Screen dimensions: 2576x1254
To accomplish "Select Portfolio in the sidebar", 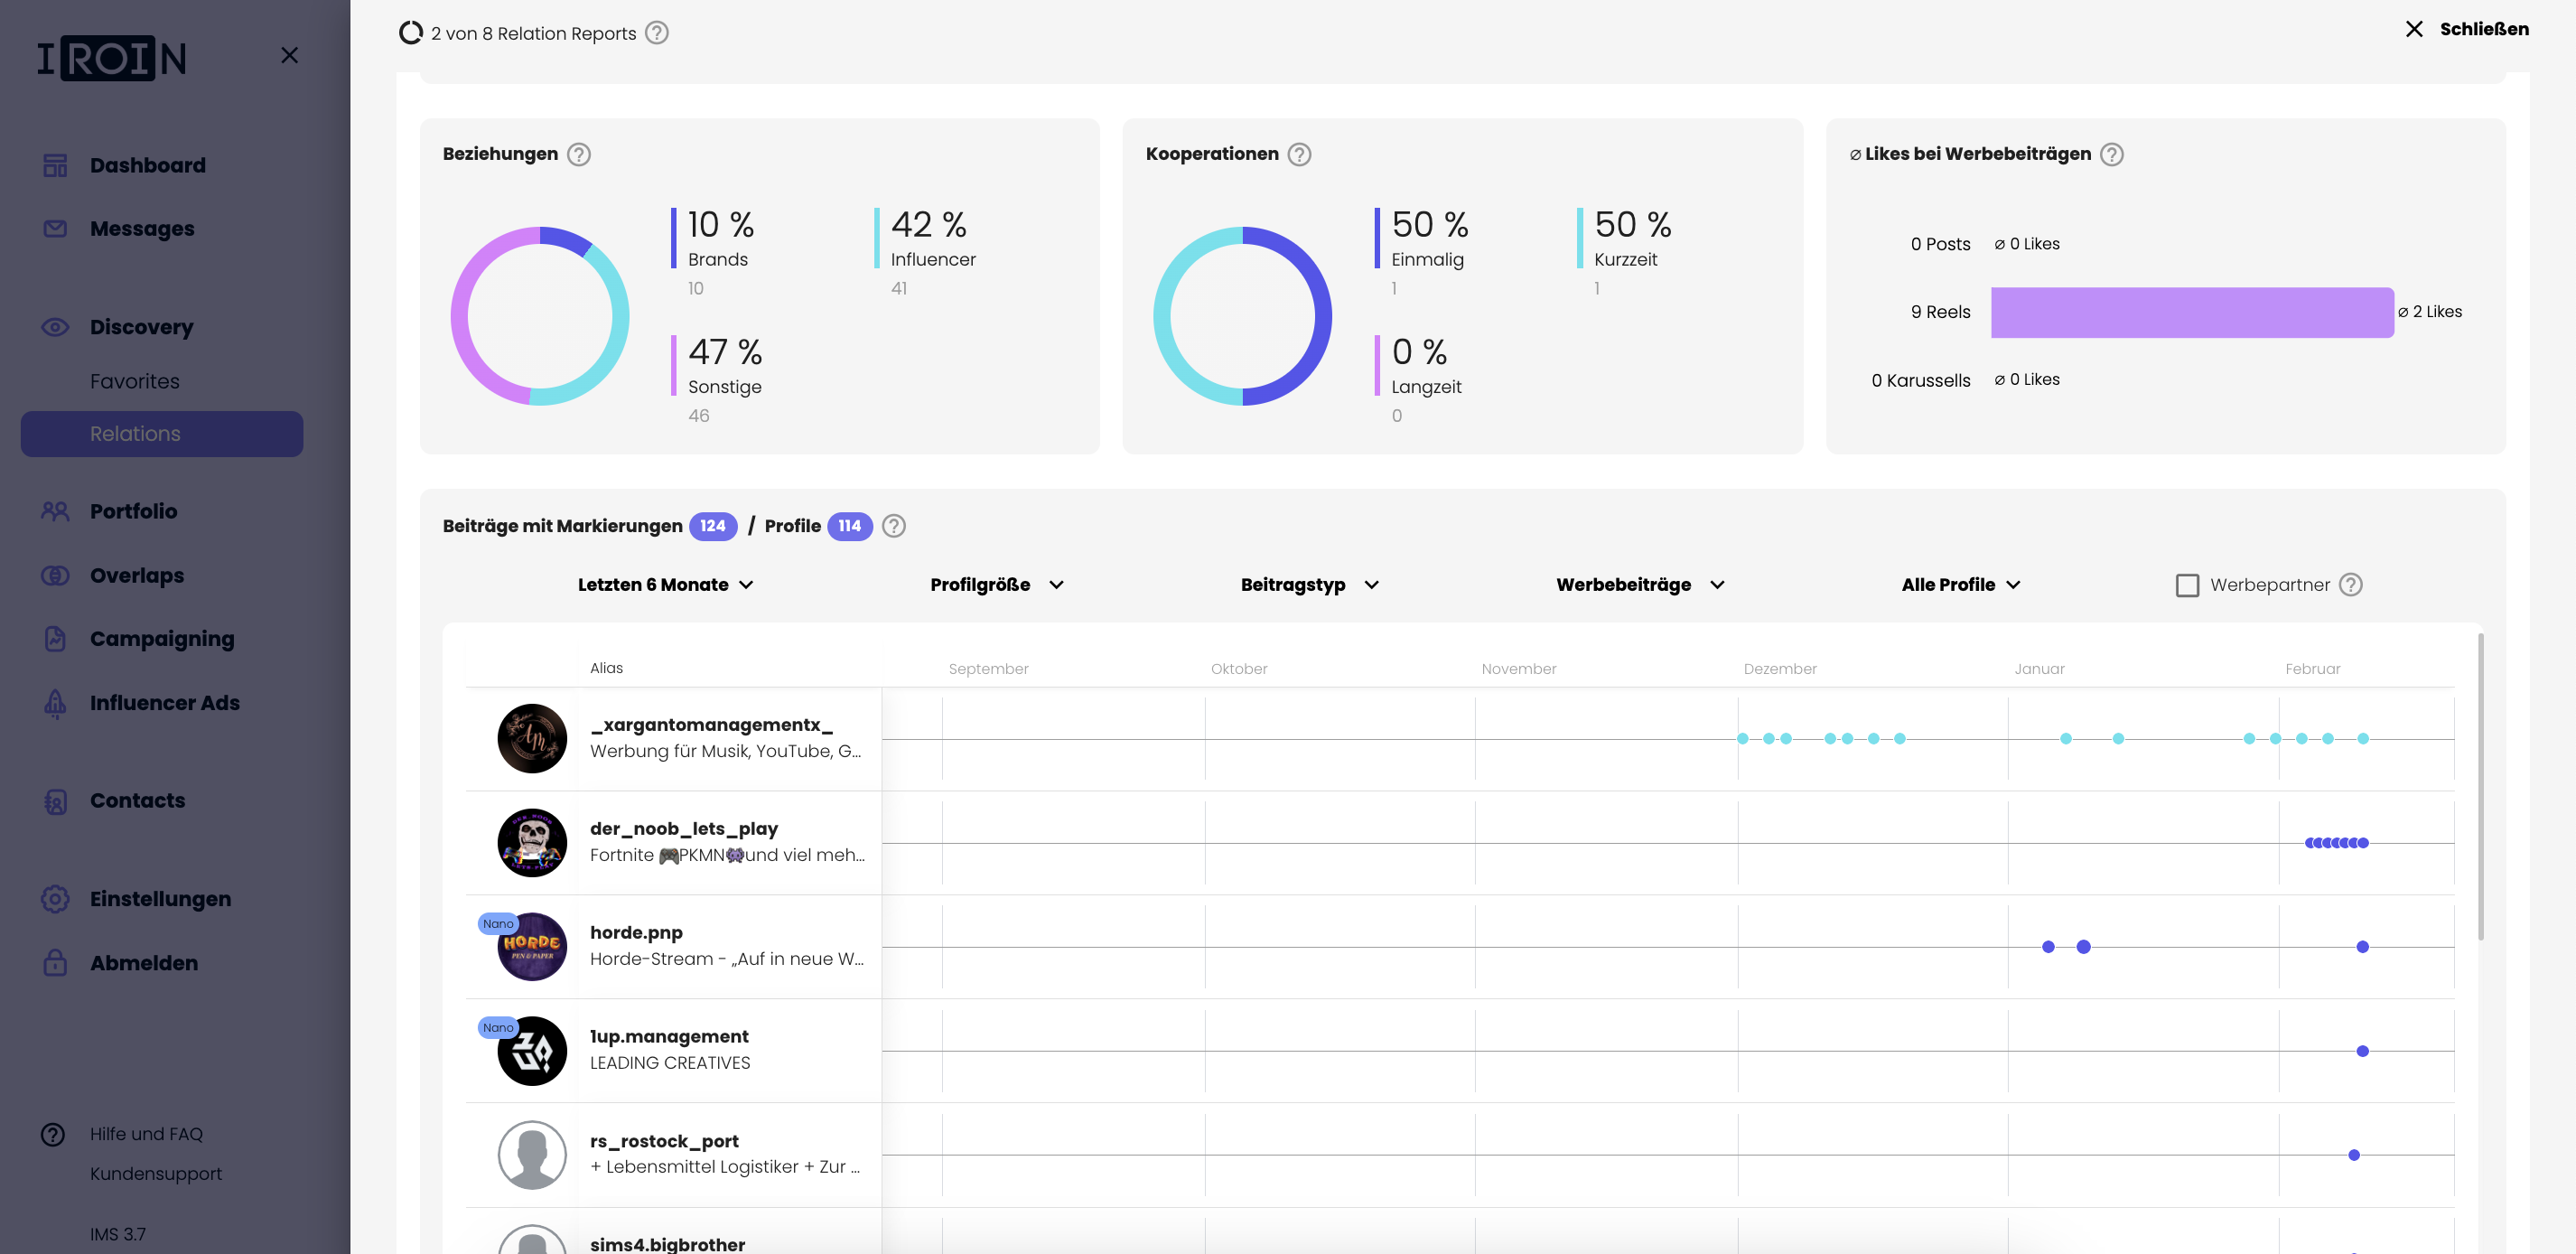I will pos(133,511).
